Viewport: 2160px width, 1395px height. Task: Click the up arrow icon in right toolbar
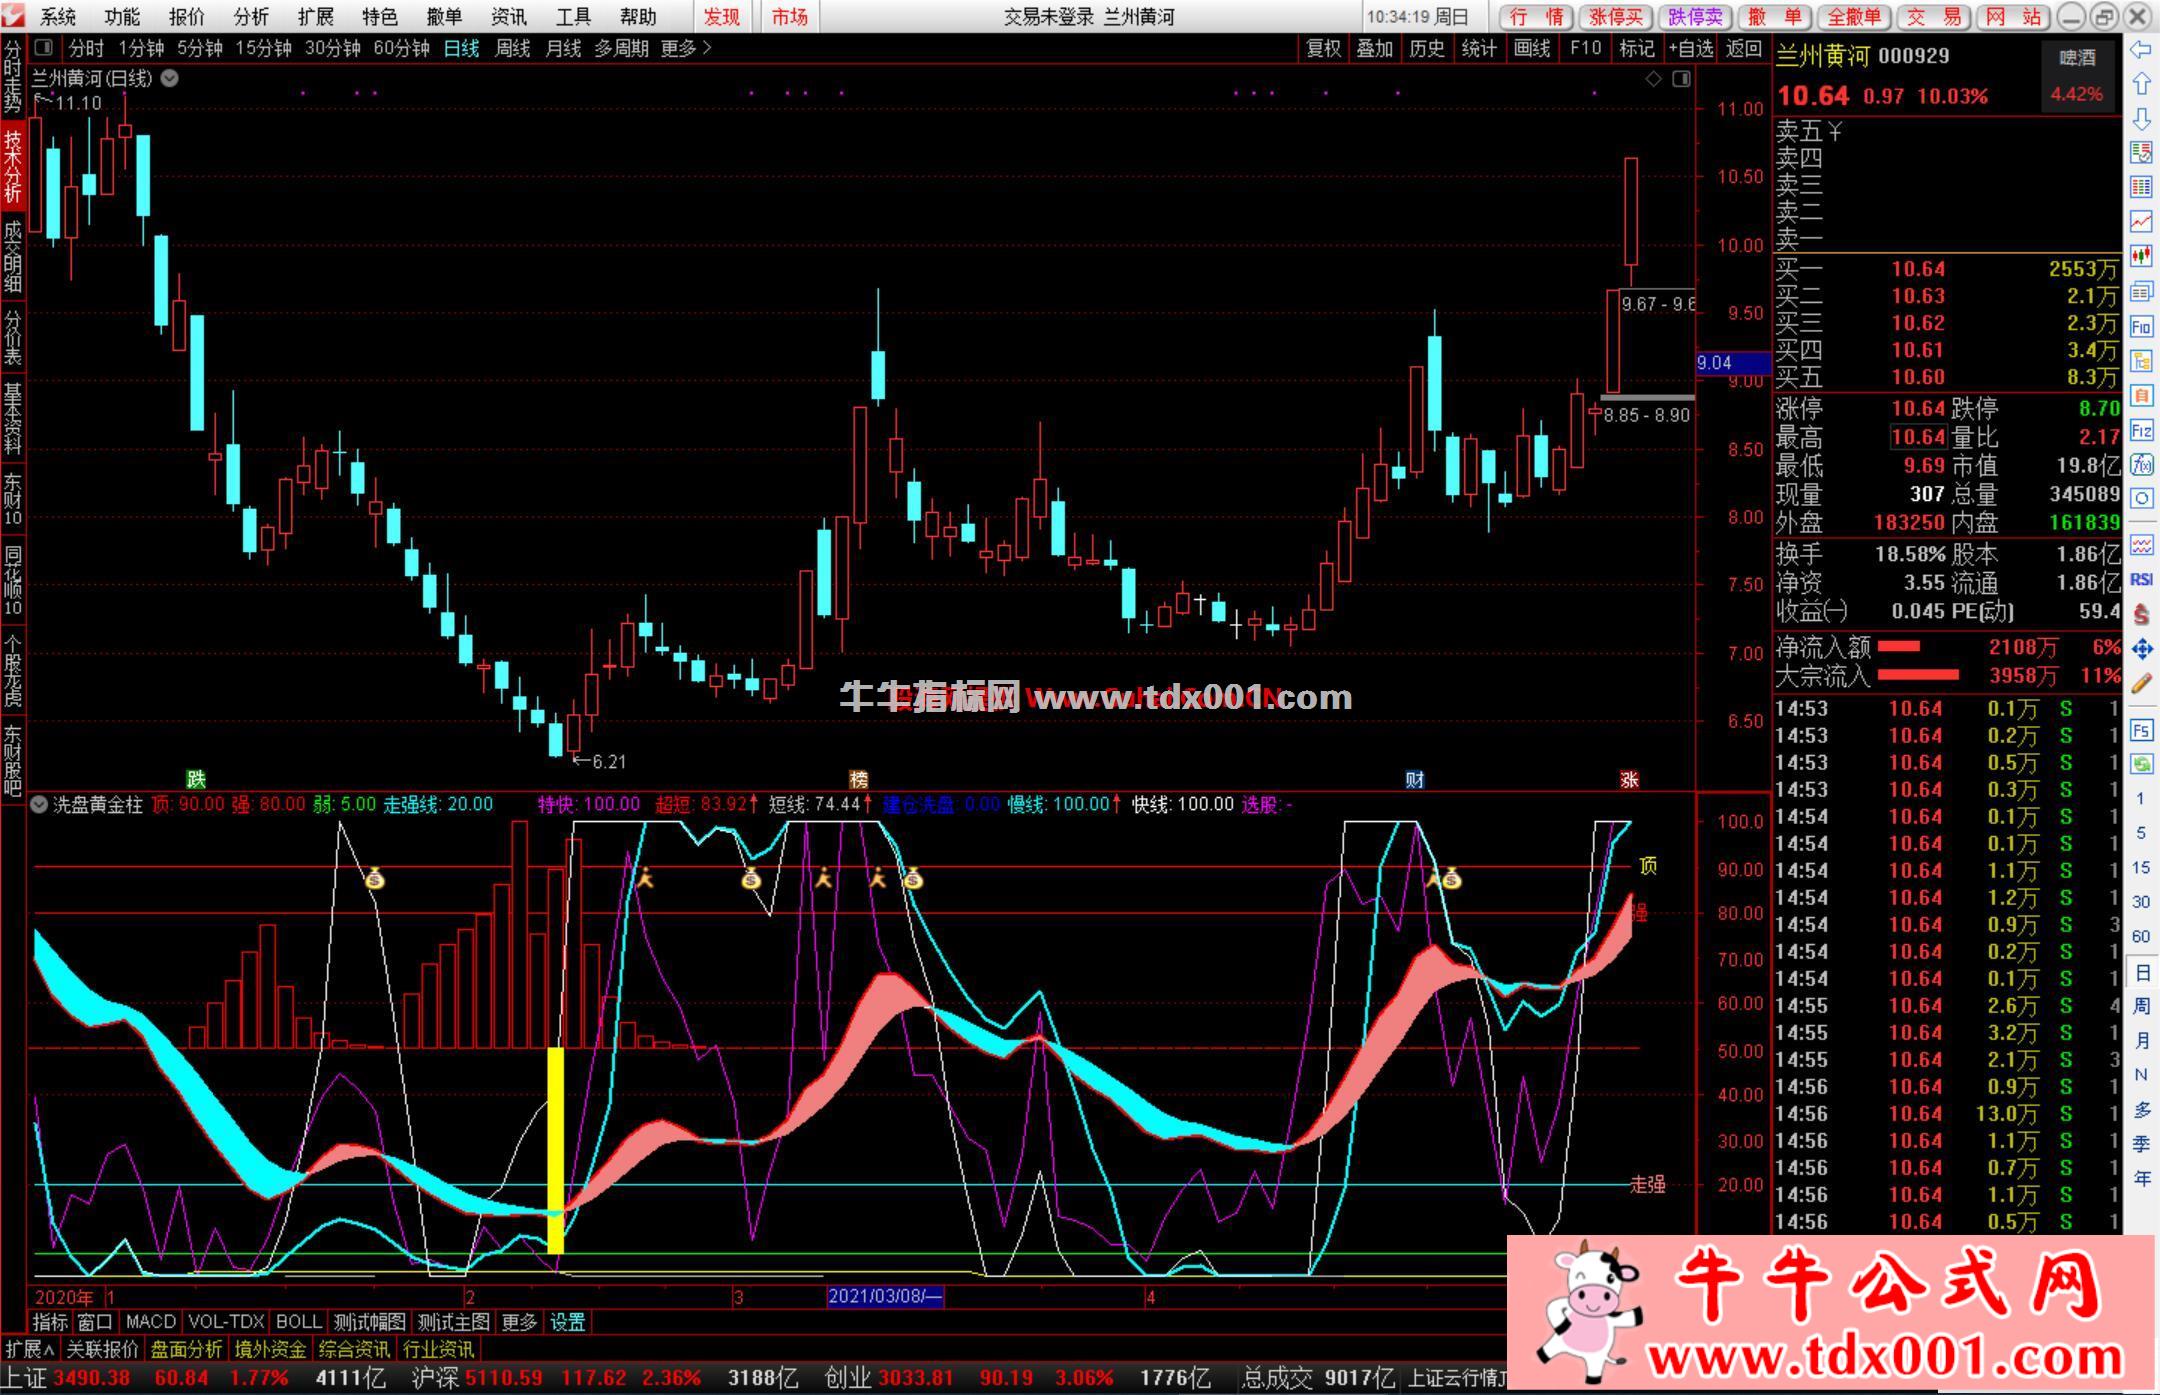click(2141, 84)
